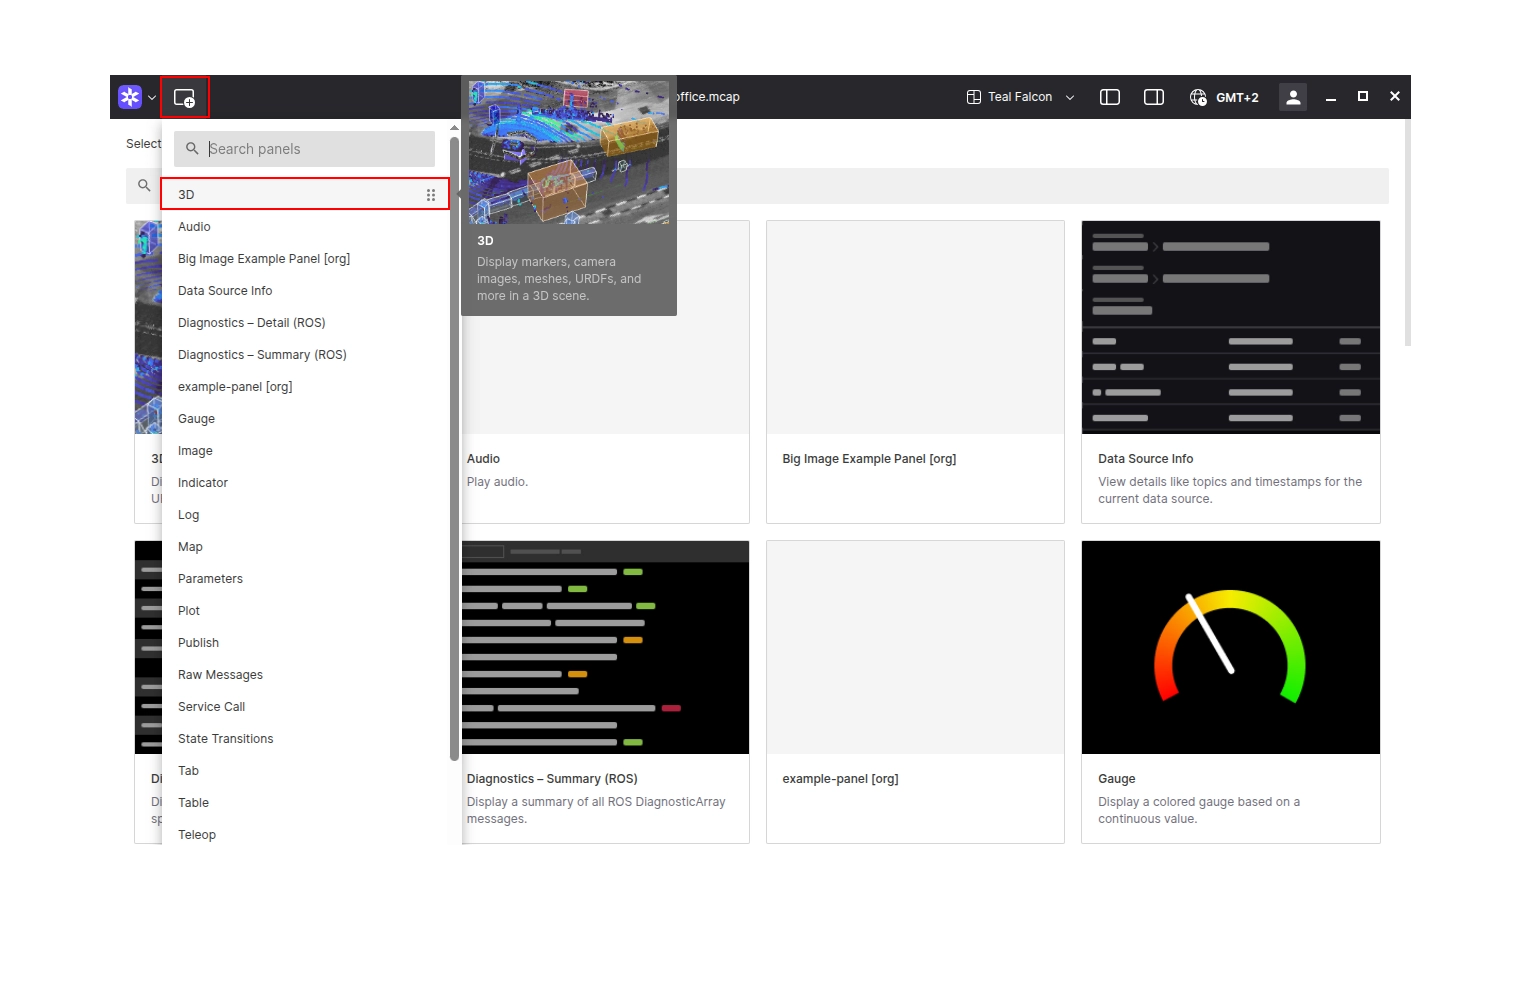Viewport: 1521px width, 995px height.
Task: Click the layout icon beside Teal Falcon
Action: point(973,97)
